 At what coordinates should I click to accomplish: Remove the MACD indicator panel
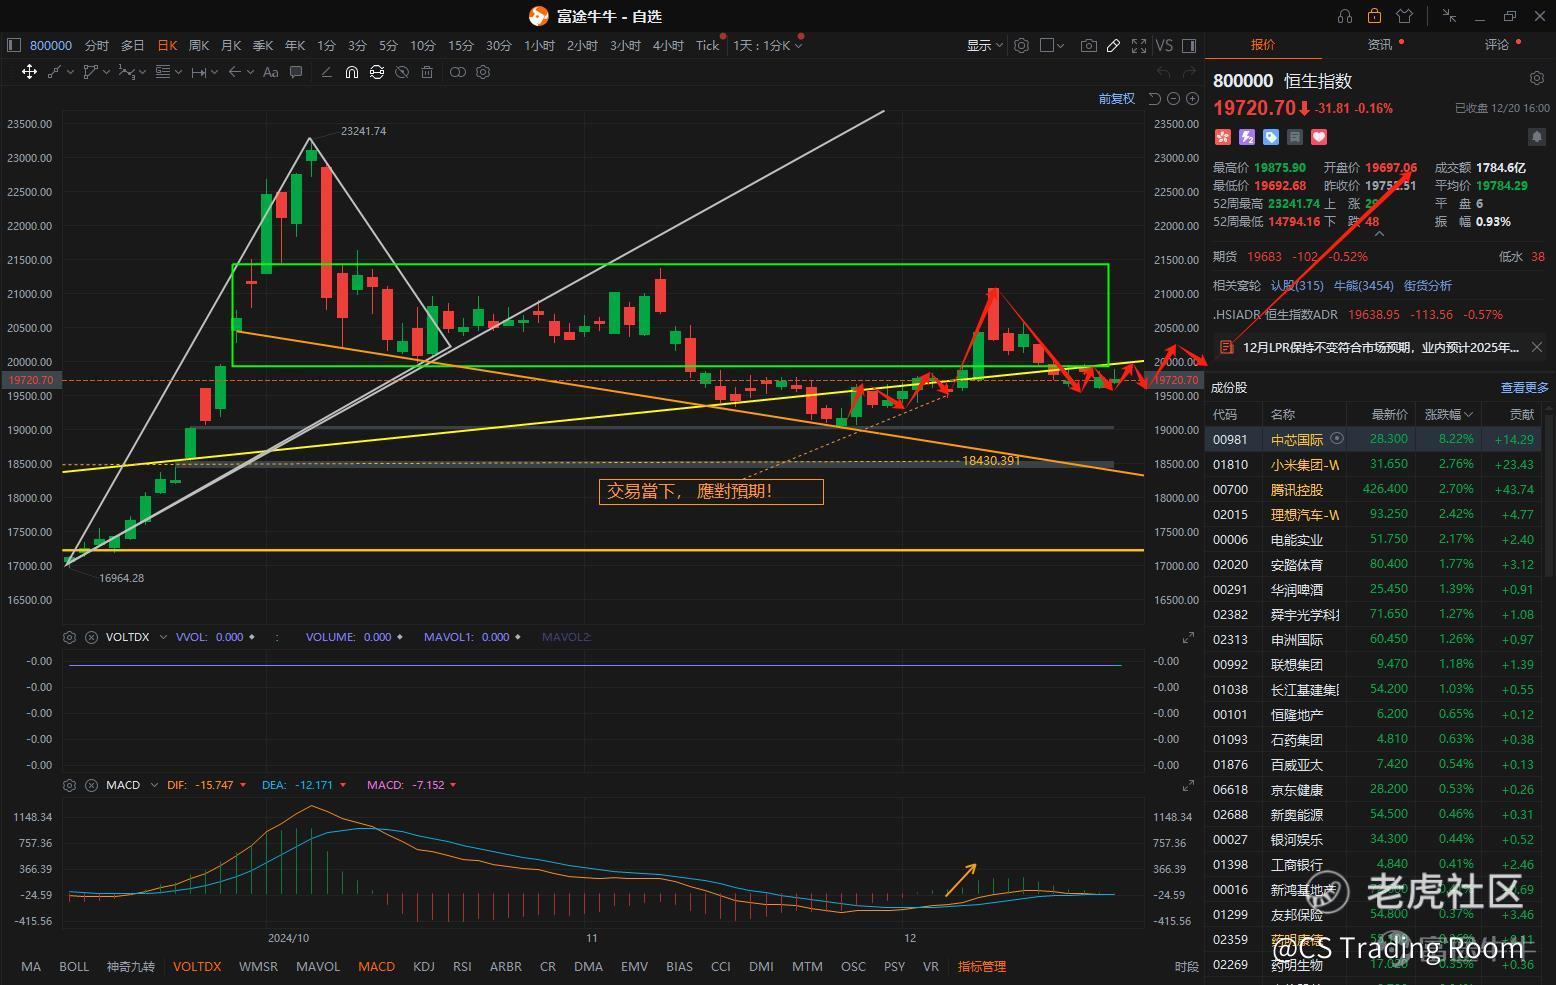pos(91,785)
